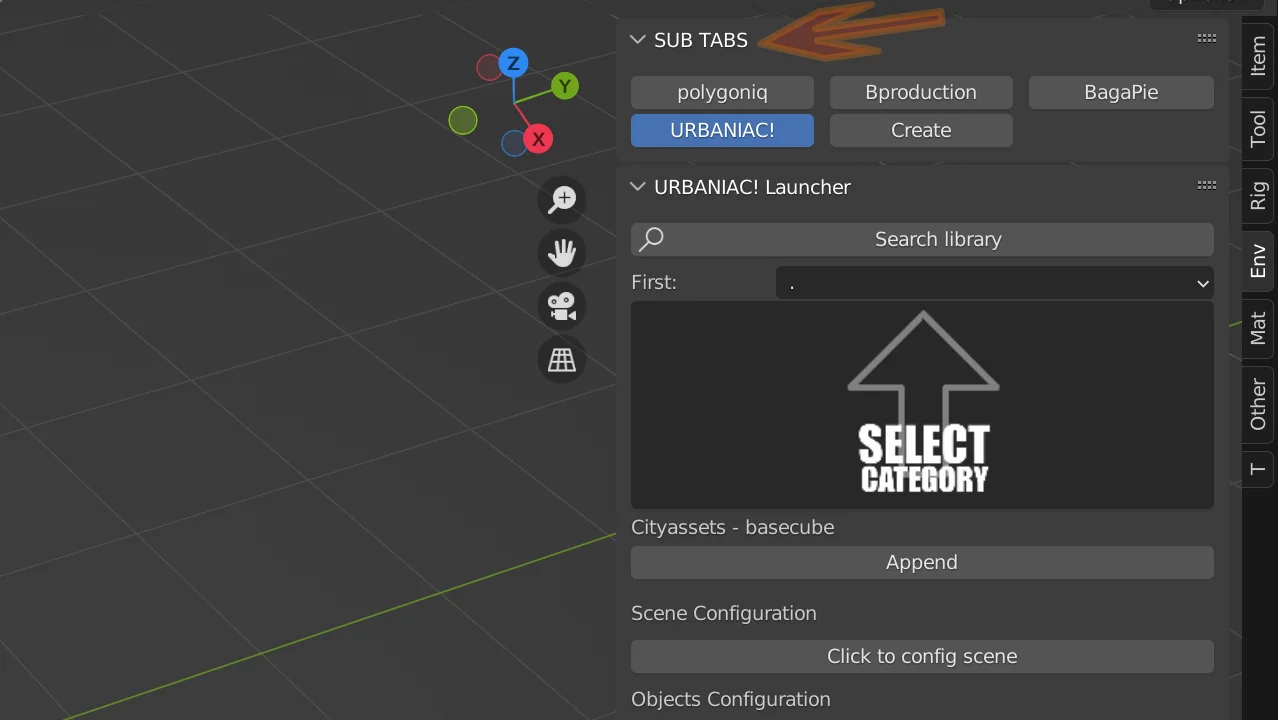Click the zoom viewport magnifier icon
1278x720 pixels.
(x=562, y=199)
